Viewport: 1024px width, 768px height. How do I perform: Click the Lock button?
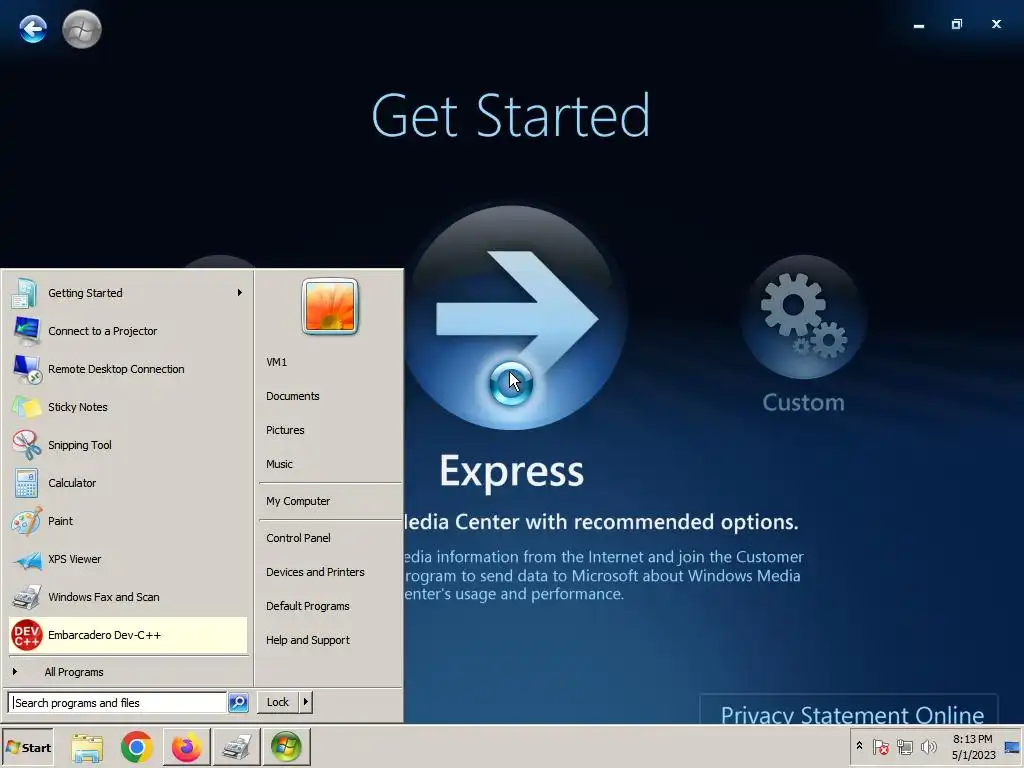coord(278,702)
